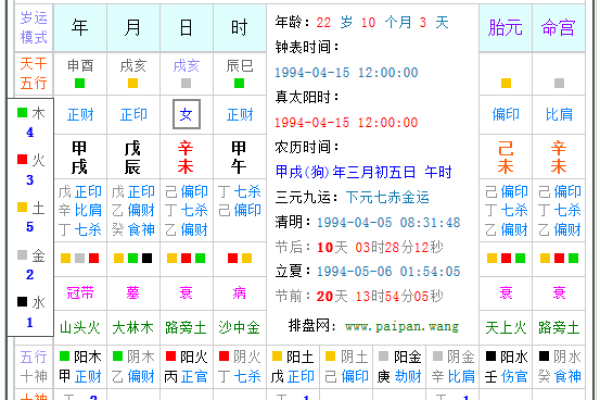Click the 沙中金 nayin text

pos(240,328)
